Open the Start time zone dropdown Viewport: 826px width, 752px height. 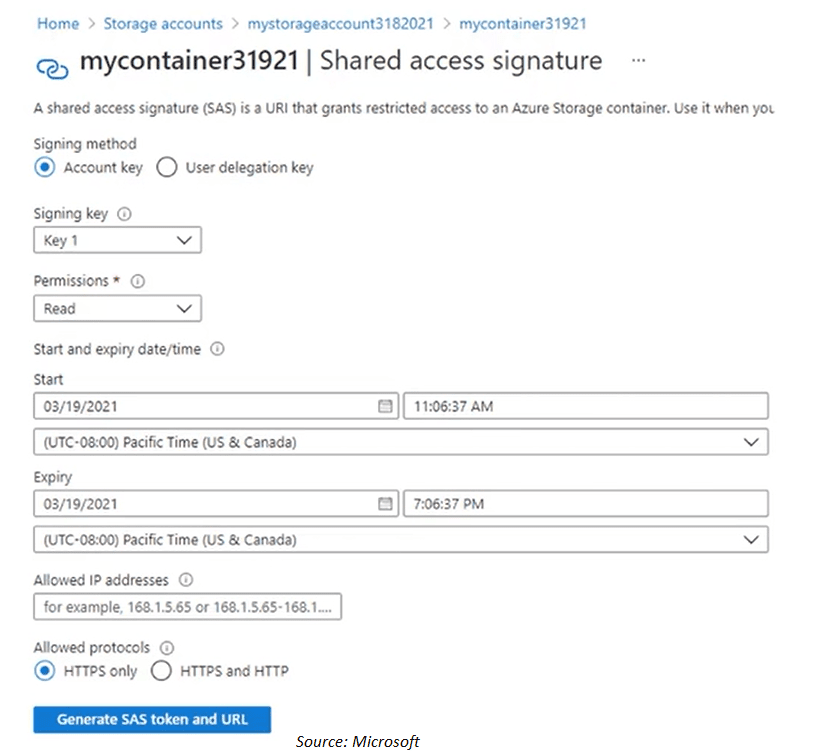click(400, 442)
